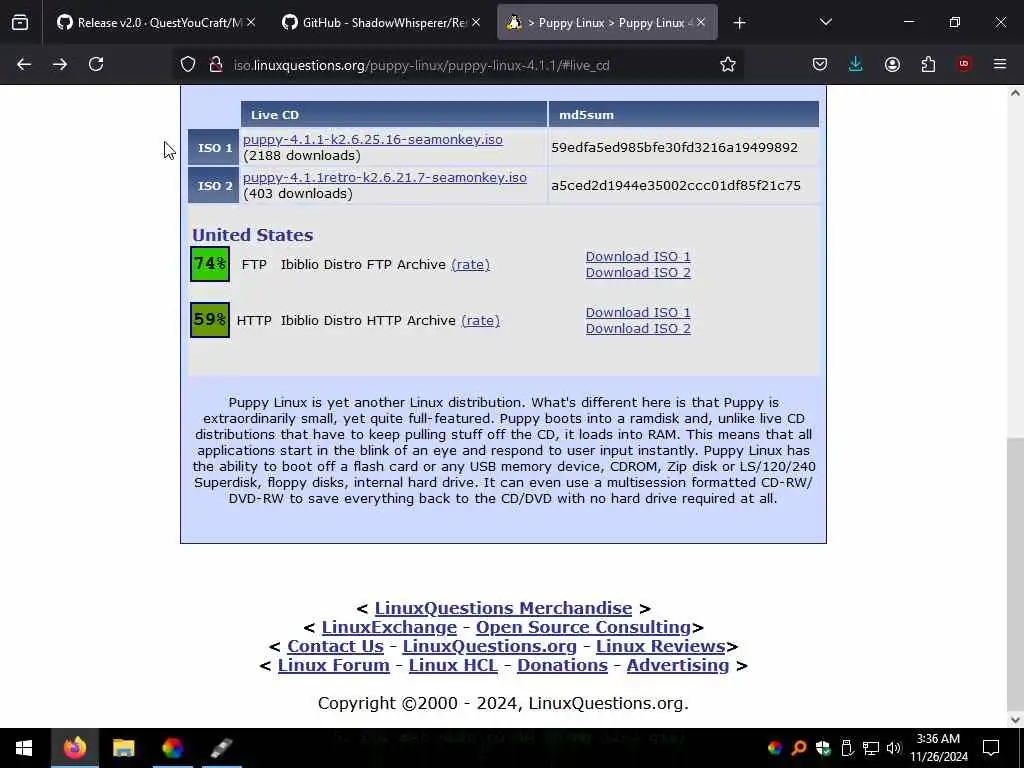
Task: Open Linux Reviews link
Action: click(x=660, y=646)
